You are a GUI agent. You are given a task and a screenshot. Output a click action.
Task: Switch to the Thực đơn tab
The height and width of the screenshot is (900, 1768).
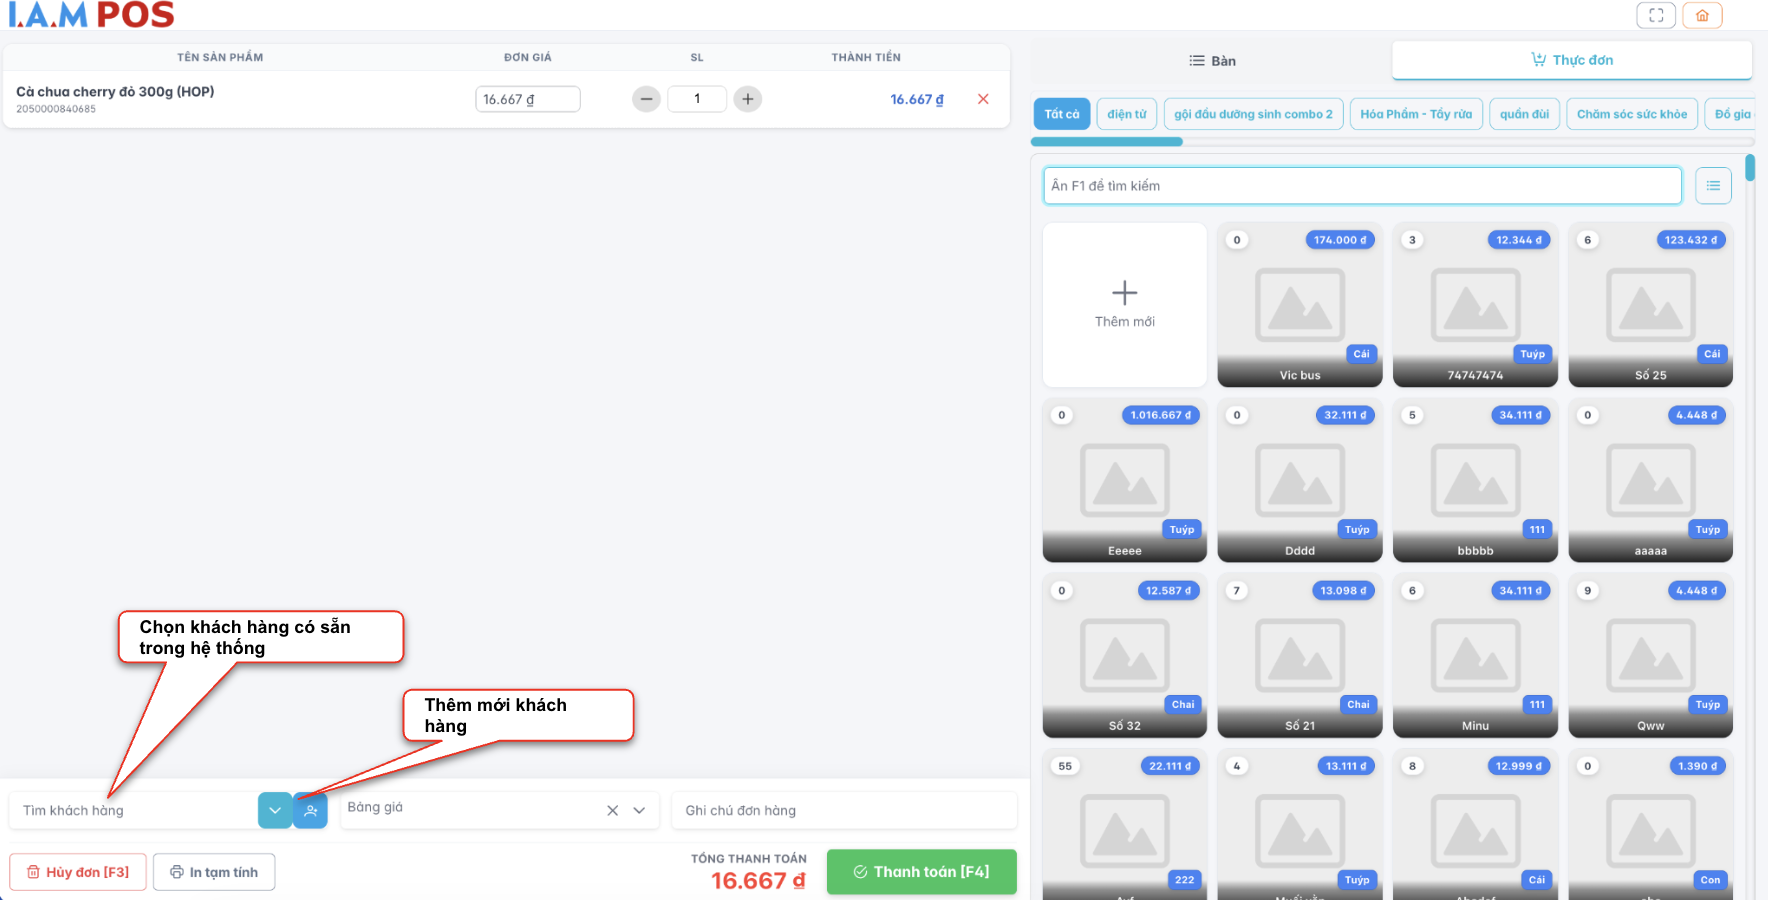click(x=1571, y=60)
